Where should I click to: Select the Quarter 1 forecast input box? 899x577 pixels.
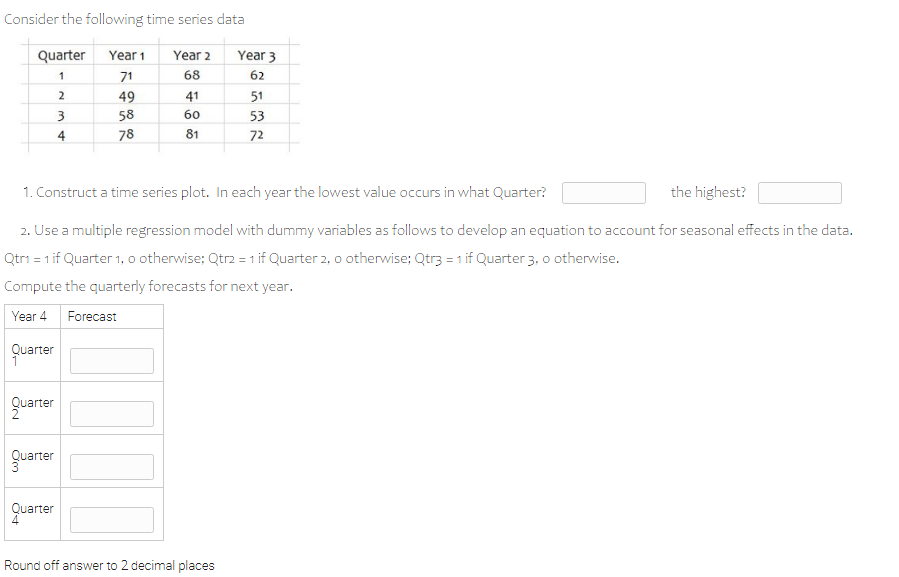111,358
